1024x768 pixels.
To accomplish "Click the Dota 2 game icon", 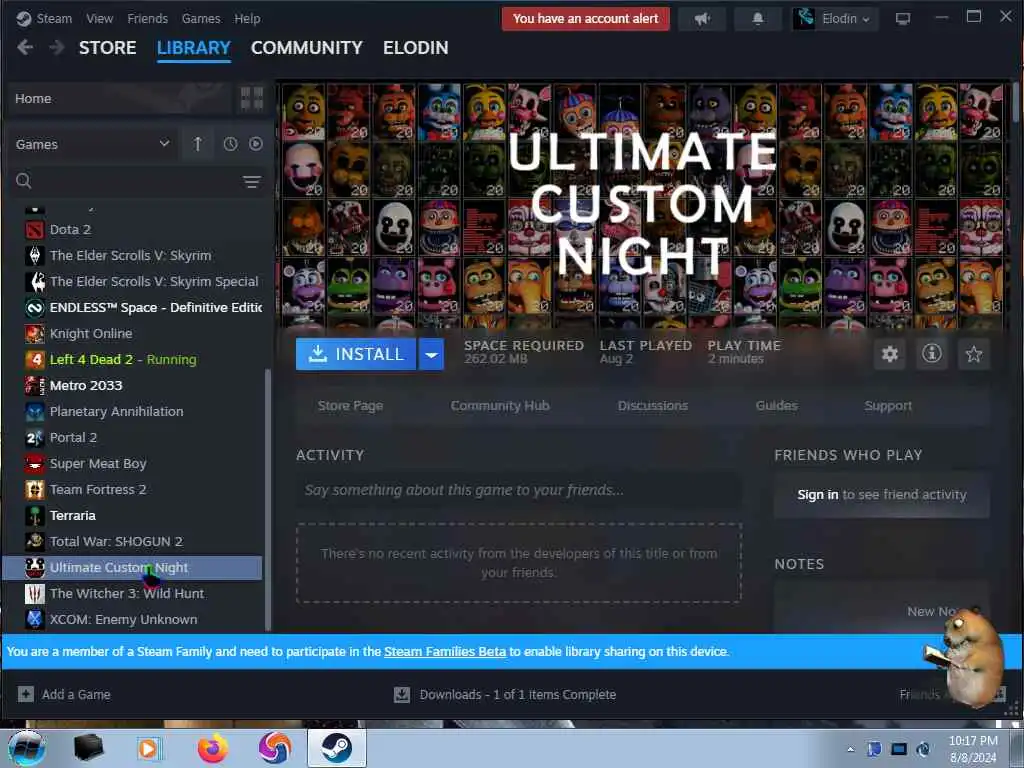I will click(35, 230).
